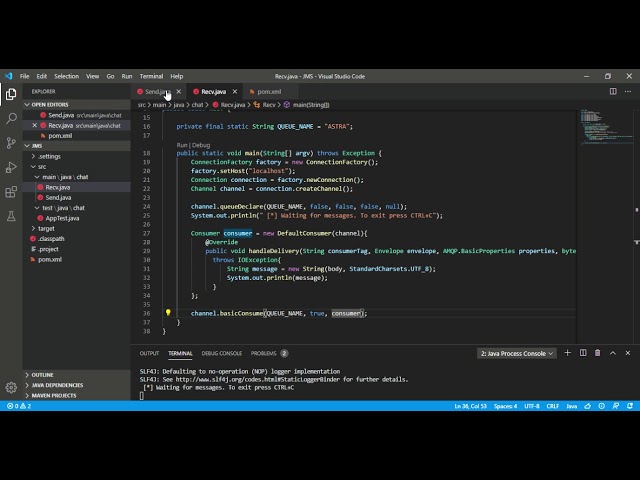Image resolution: width=640 pixels, height=480 pixels.
Task: Click the notifications bell in status bar
Action: [630, 406]
